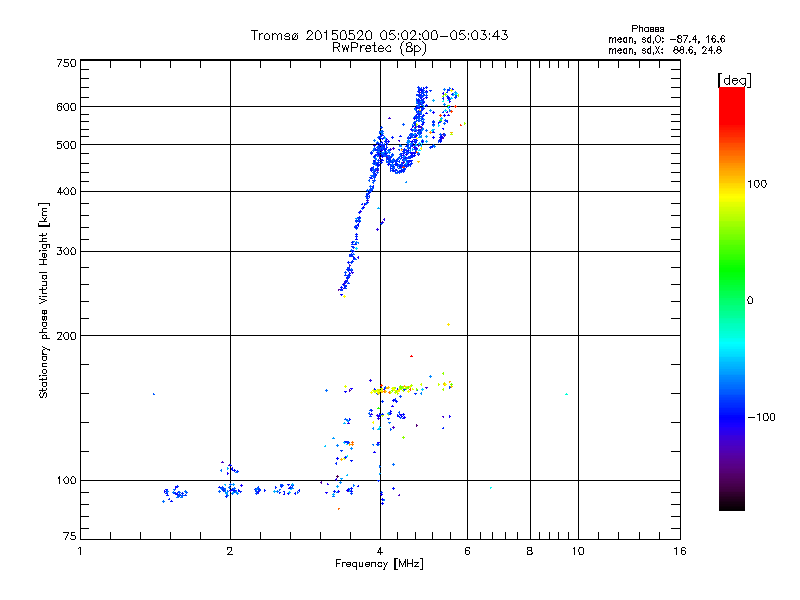Click the 'Frequency [MHz]' axis title

[379, 564]
